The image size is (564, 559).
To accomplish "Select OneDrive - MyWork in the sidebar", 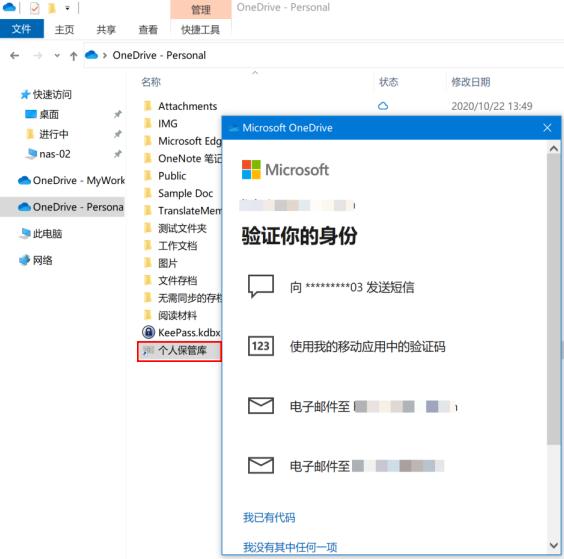I will click(x=72, y=180).
